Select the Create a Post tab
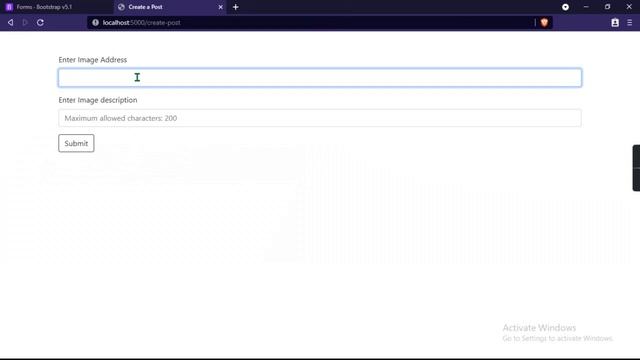Screen dimensions: 640x360 (171, 7)
